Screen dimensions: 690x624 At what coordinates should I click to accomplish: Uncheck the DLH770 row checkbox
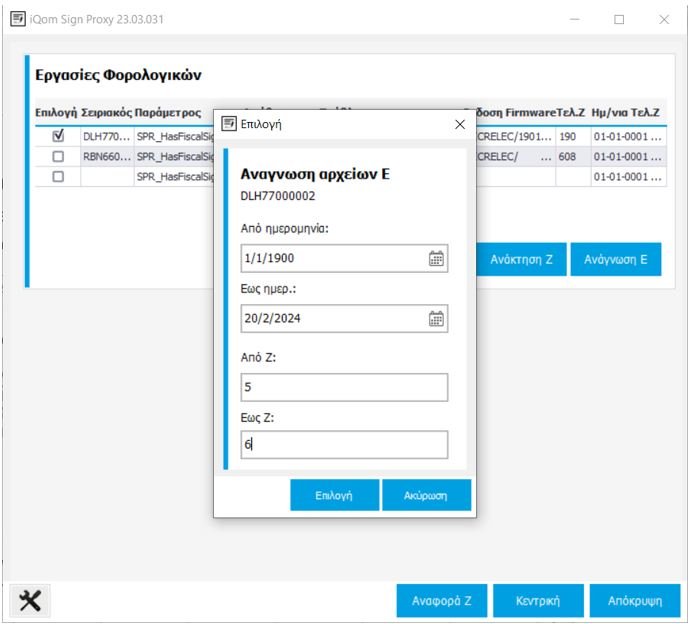click(58, 136)
